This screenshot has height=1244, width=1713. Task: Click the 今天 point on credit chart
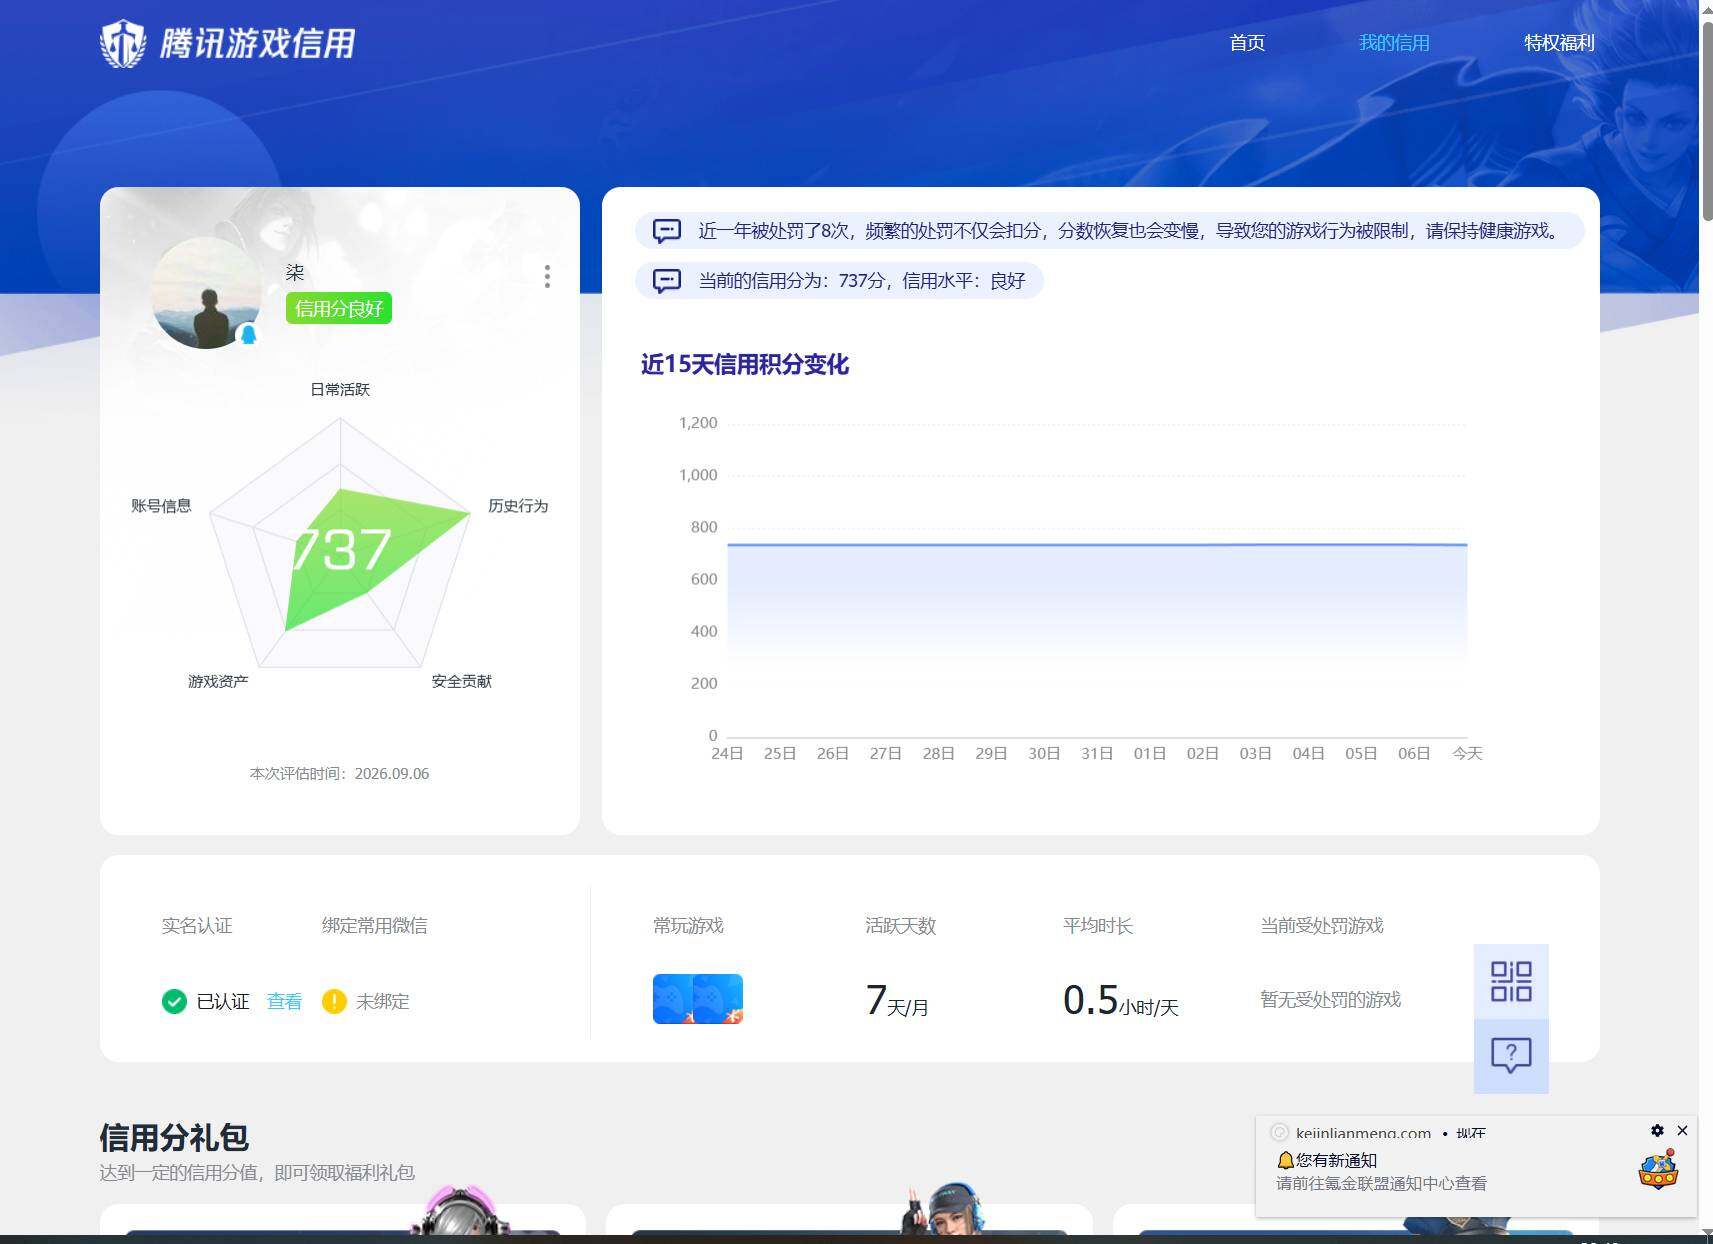tap(1467, 545)
